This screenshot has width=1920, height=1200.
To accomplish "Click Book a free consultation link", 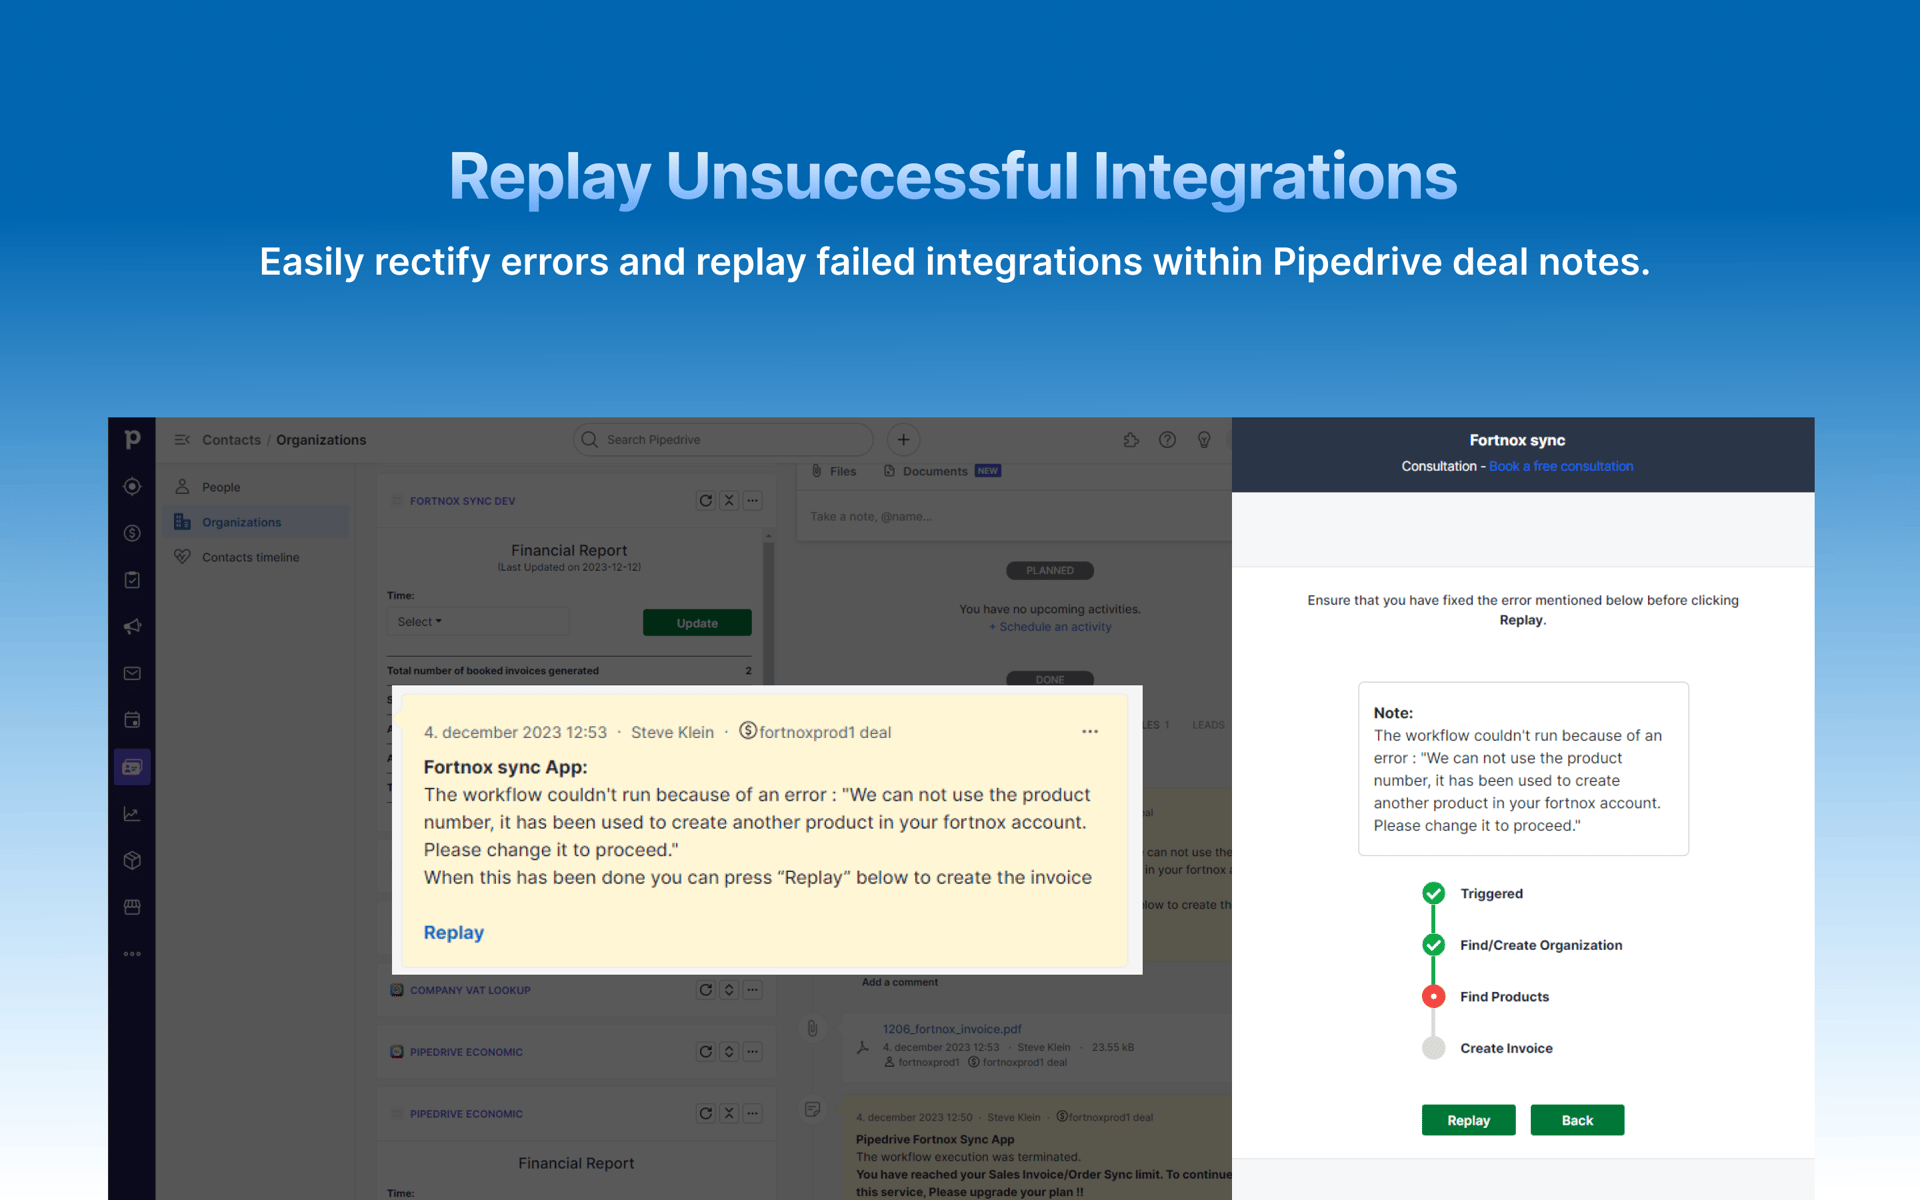I will pyautogui.click(x=1561, y=466).
